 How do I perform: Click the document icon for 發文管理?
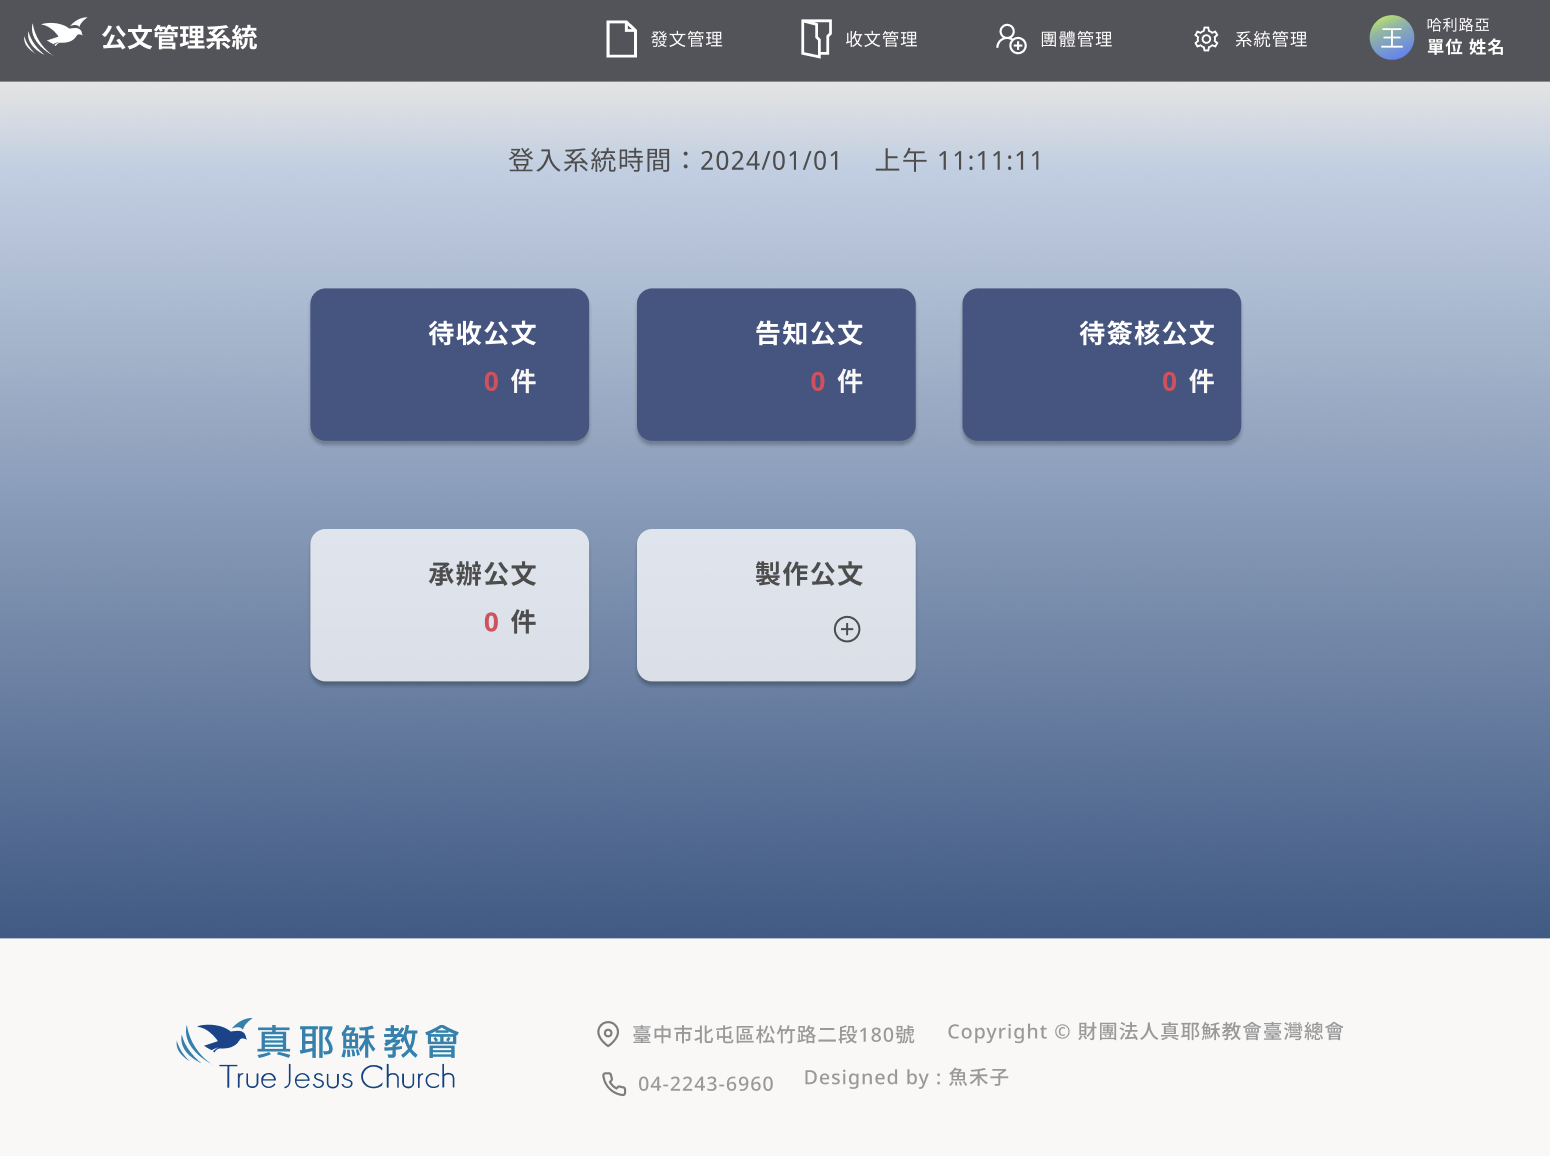(621, 39)
